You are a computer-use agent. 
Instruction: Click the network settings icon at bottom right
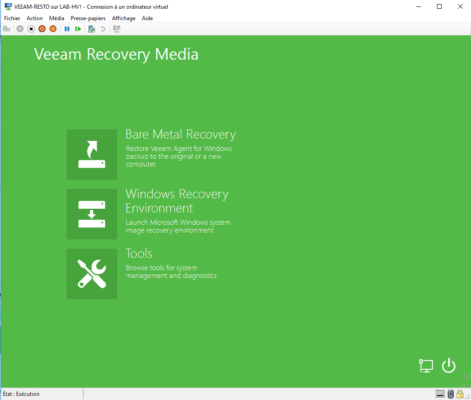426,366
